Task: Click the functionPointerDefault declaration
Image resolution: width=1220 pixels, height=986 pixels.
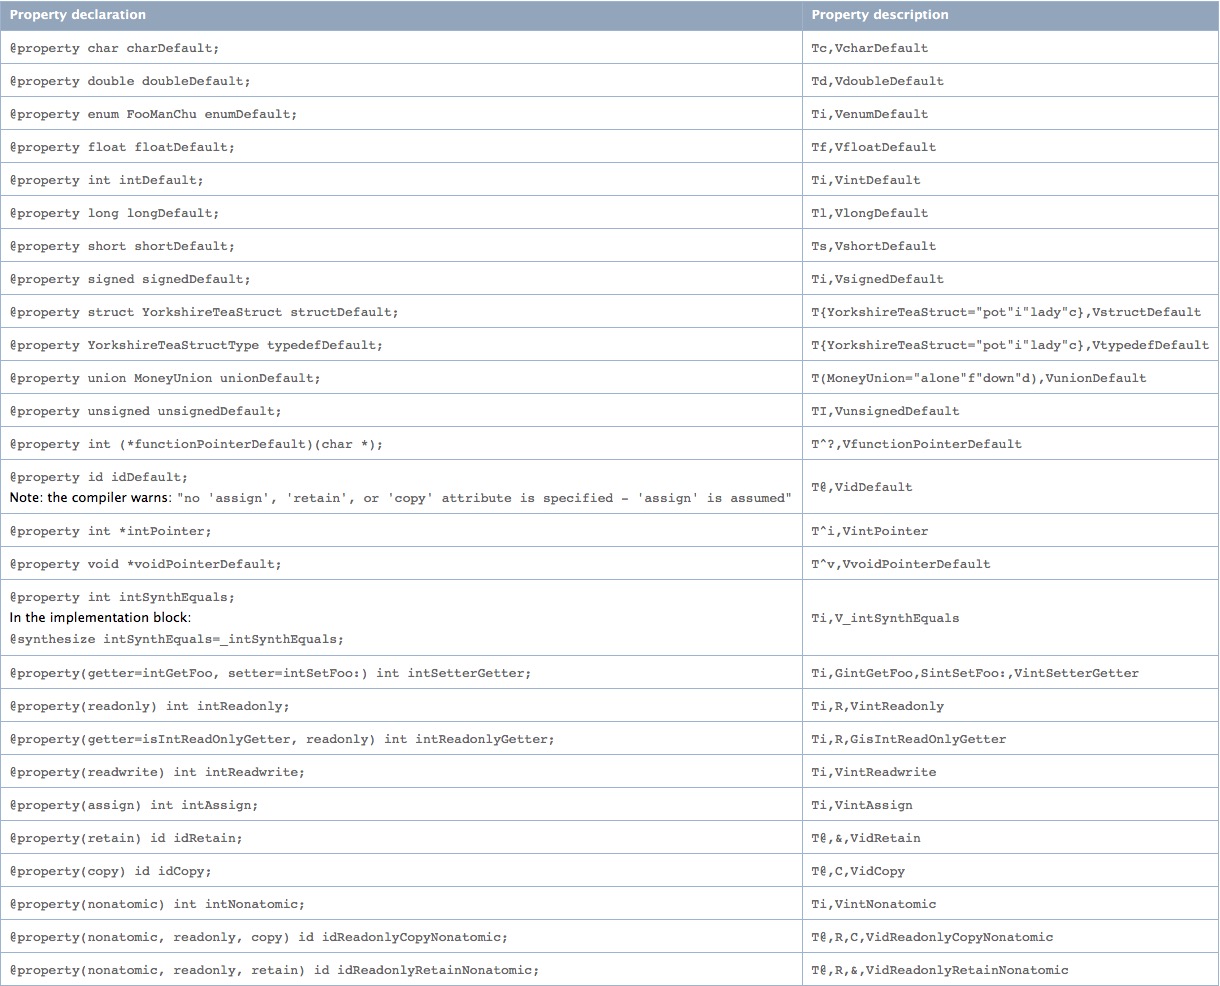Action: (x=196, y=444)
